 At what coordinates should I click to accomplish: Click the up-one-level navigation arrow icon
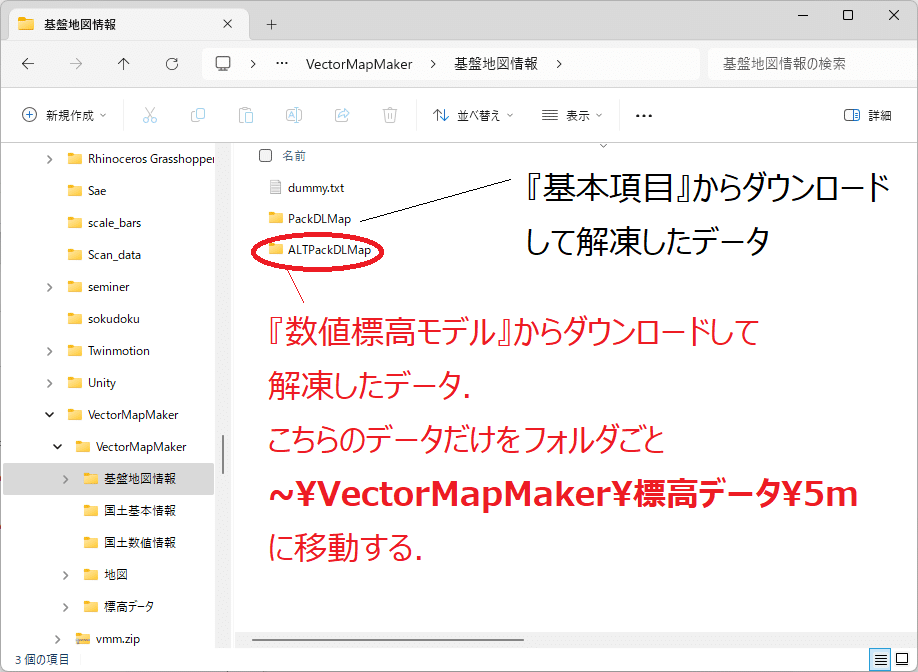(122, 63)
